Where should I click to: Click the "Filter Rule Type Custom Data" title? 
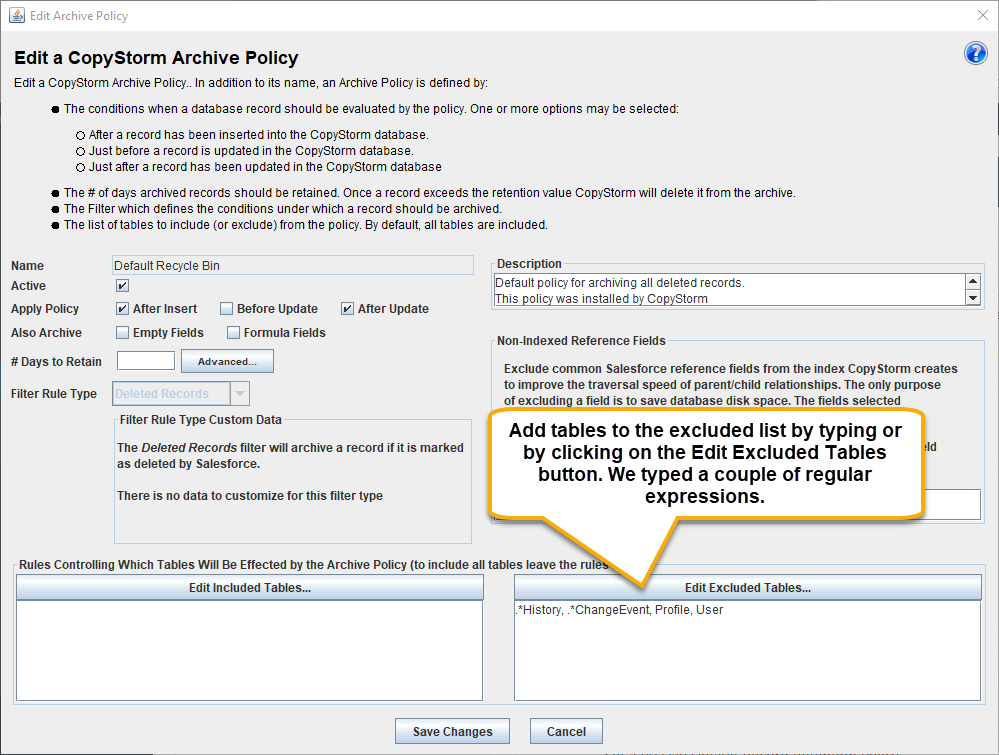tap(201, 420)
